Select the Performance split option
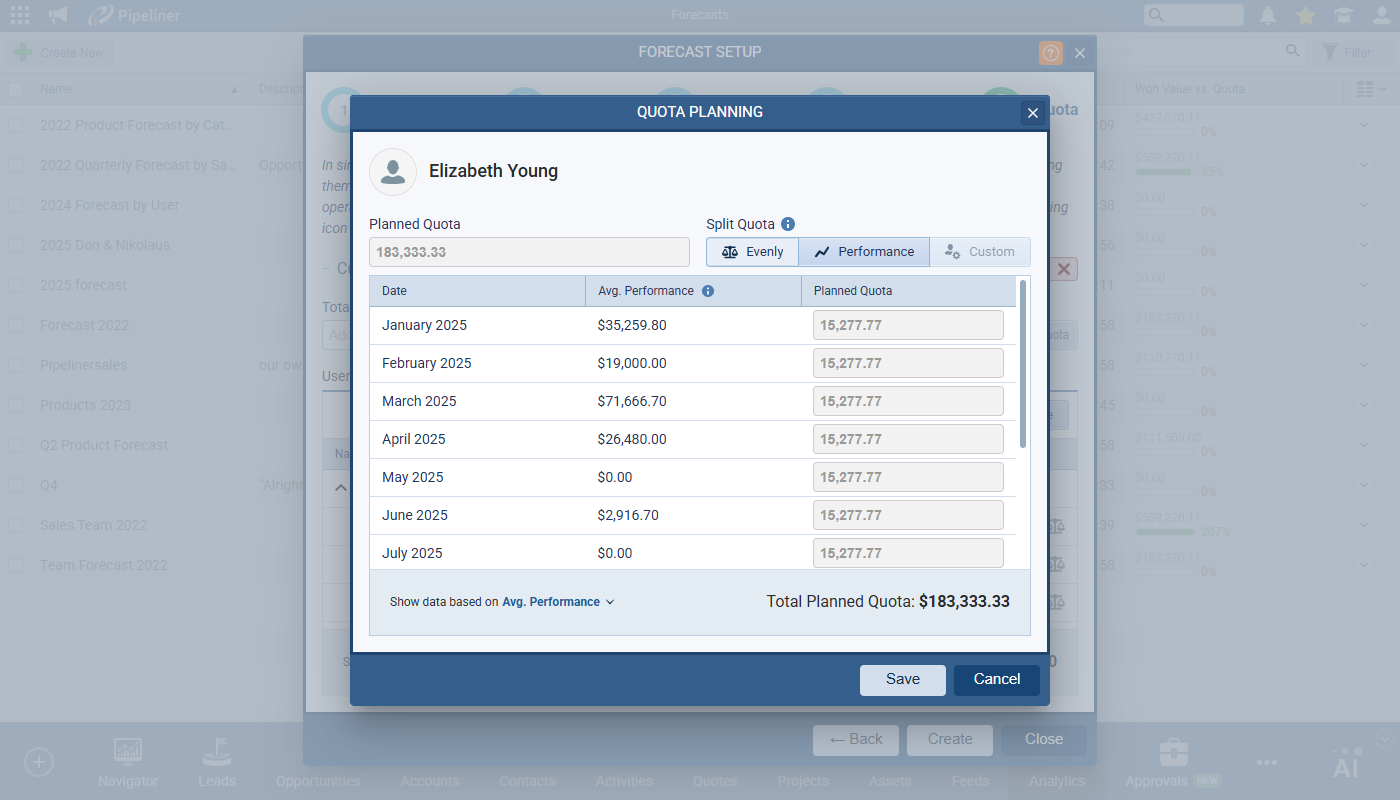This screenshot has width=1400, height=800. coord(864,252)
